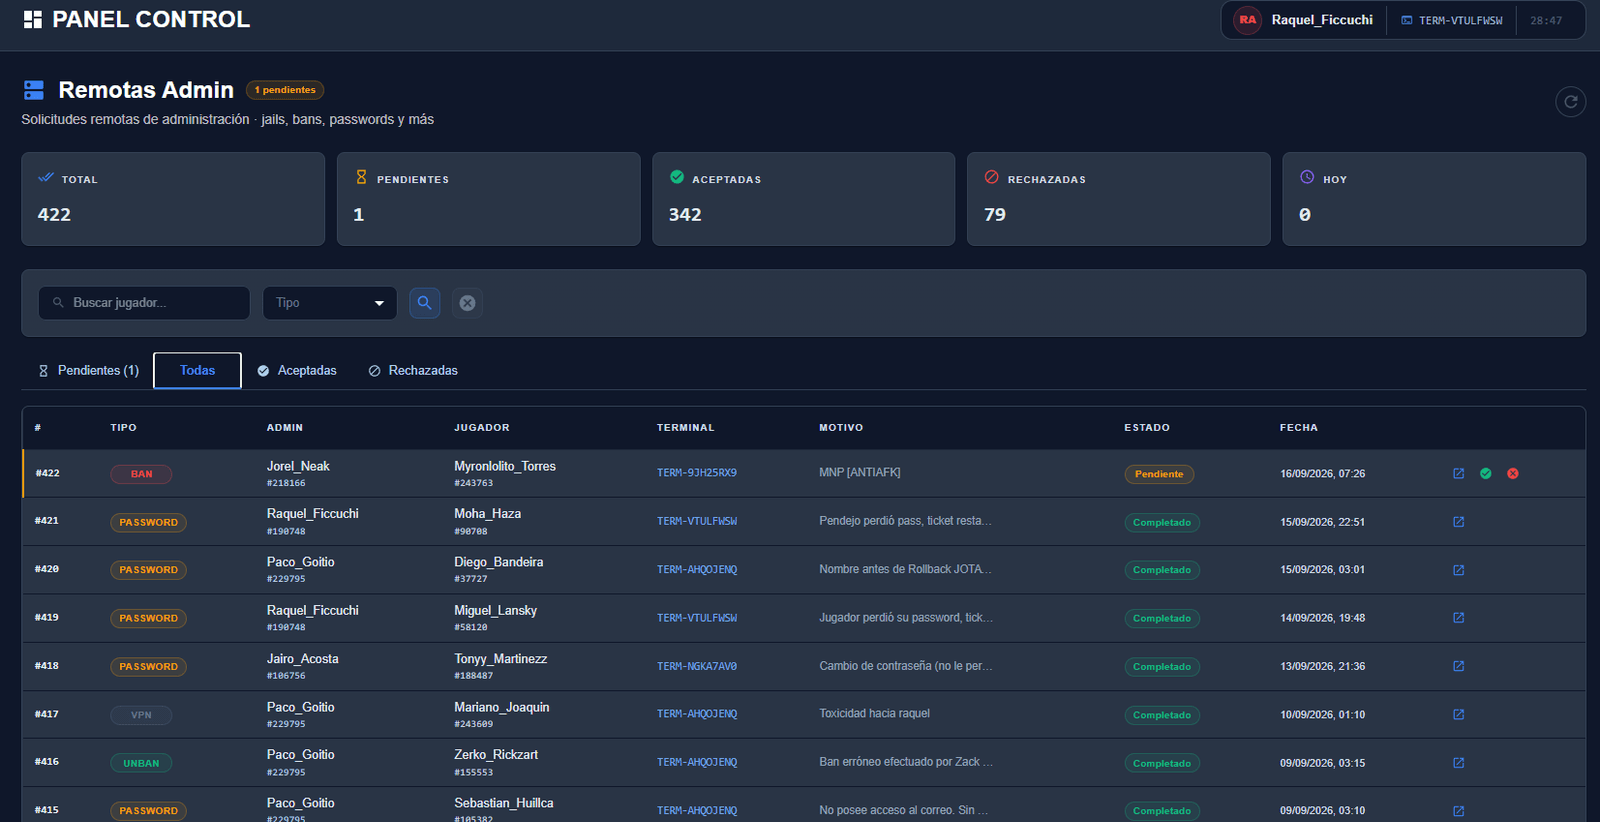Viewport: 1600px width, 822px height.
Task: Open TERM-VTULFWSW link in row #421
Action: click(697, 522)
